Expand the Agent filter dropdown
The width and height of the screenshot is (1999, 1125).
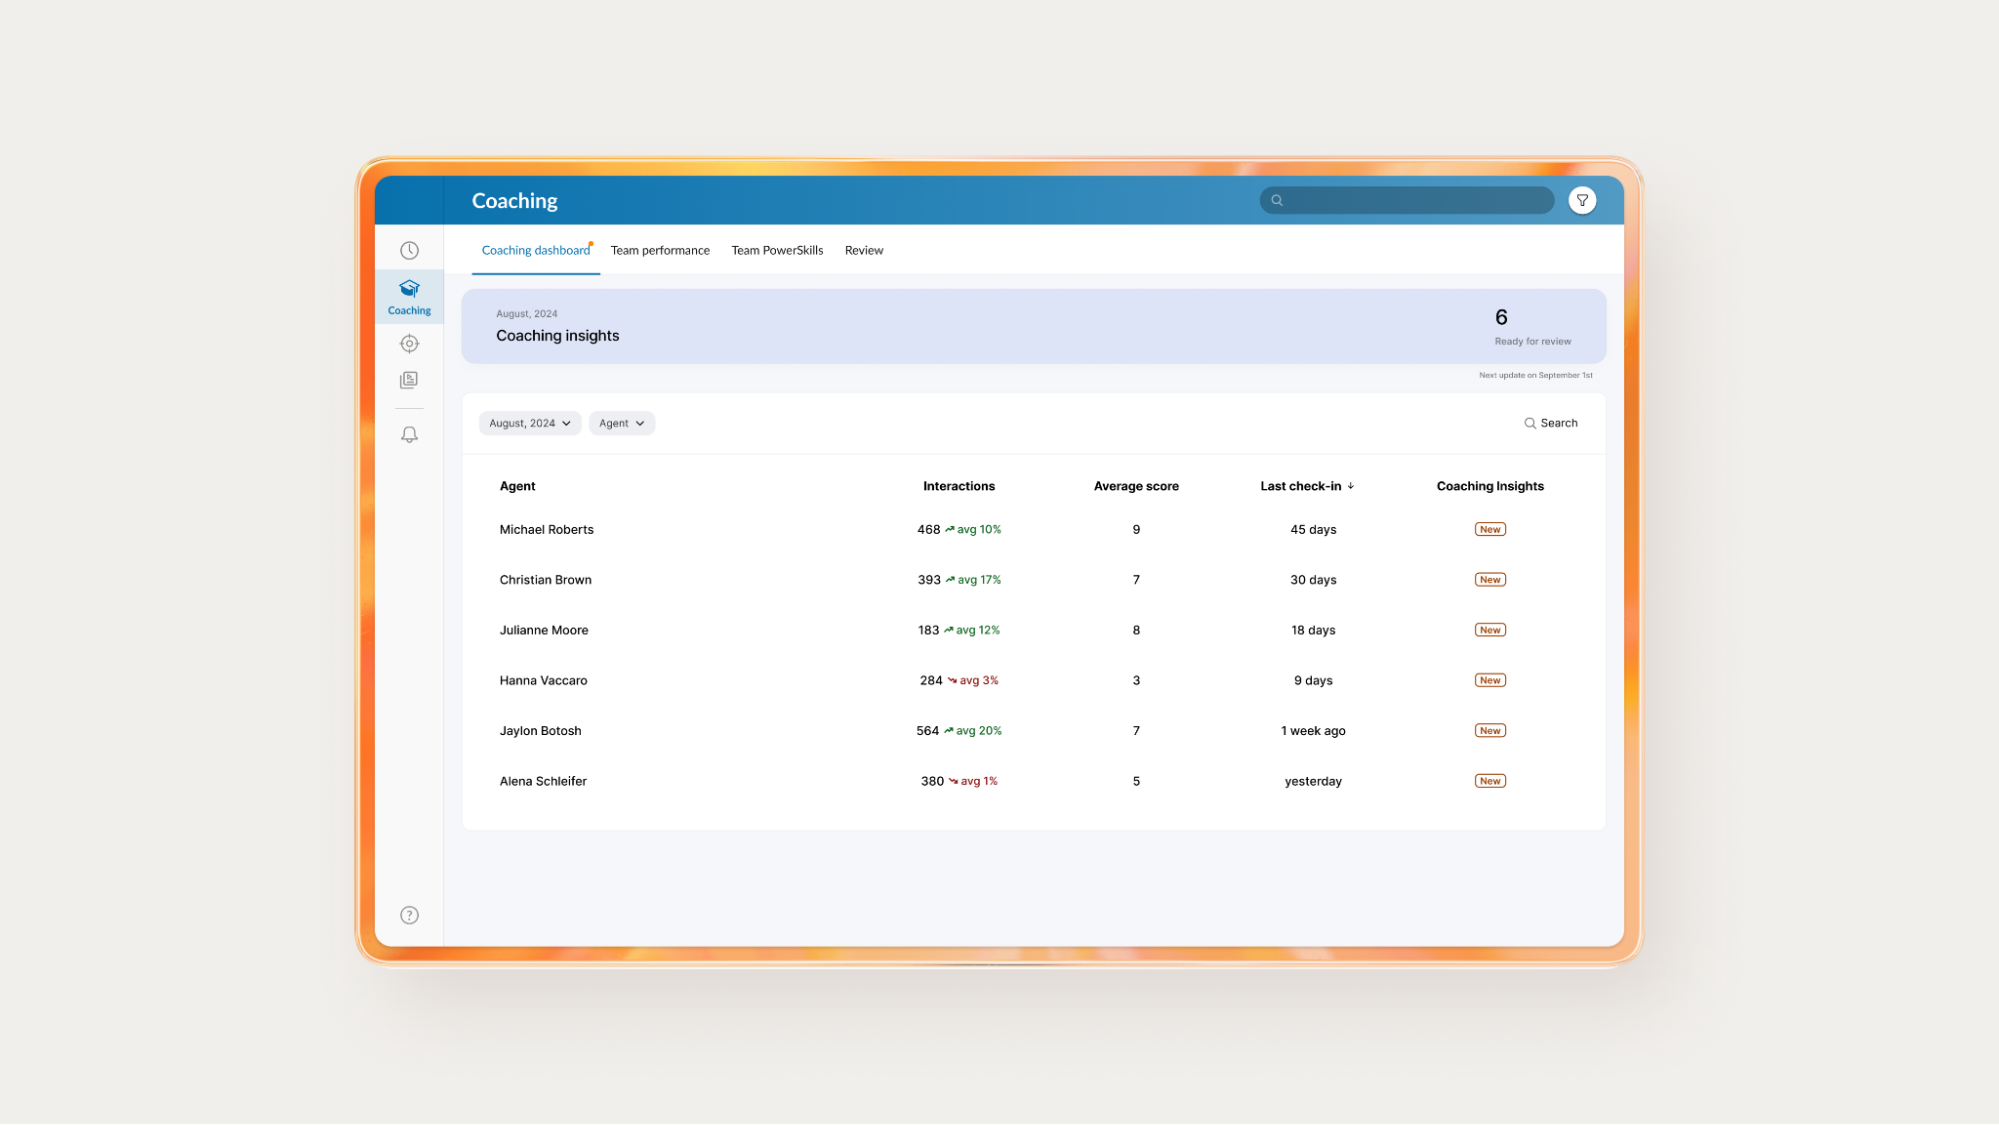pyautogui.click(x=621, y=423)
